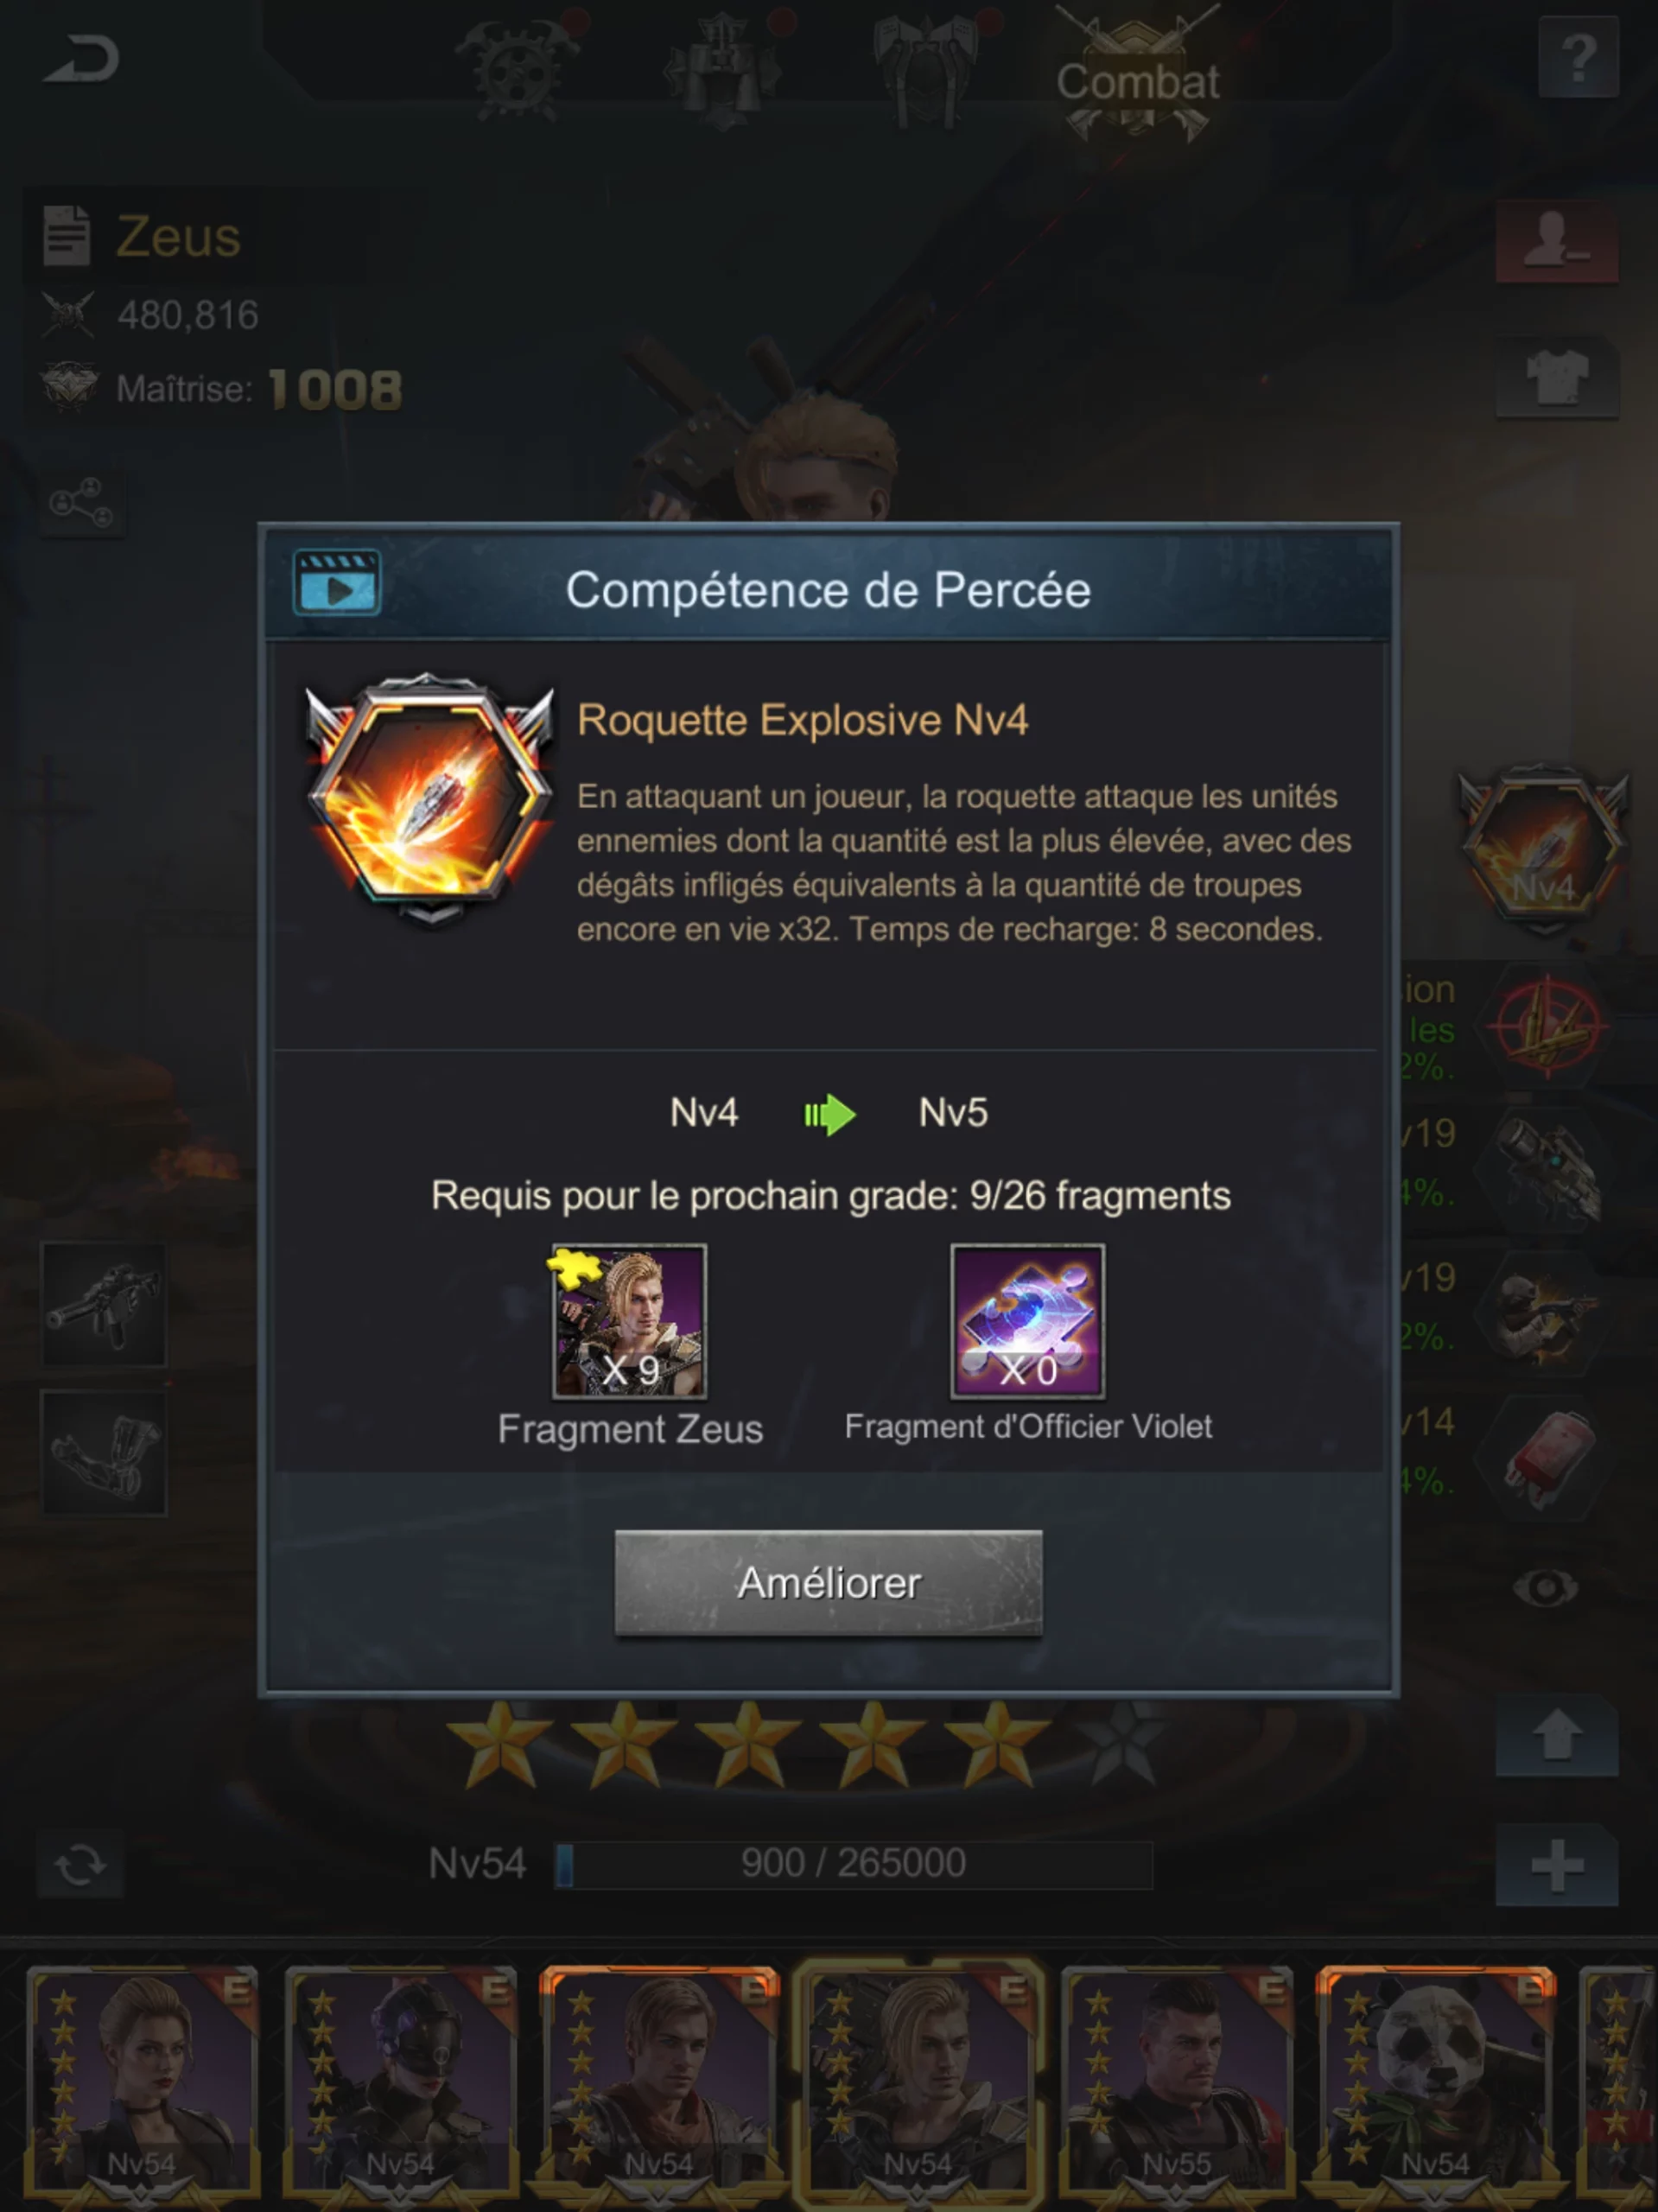
Task: Play the skill preview video icon
Action: point(337,582)
